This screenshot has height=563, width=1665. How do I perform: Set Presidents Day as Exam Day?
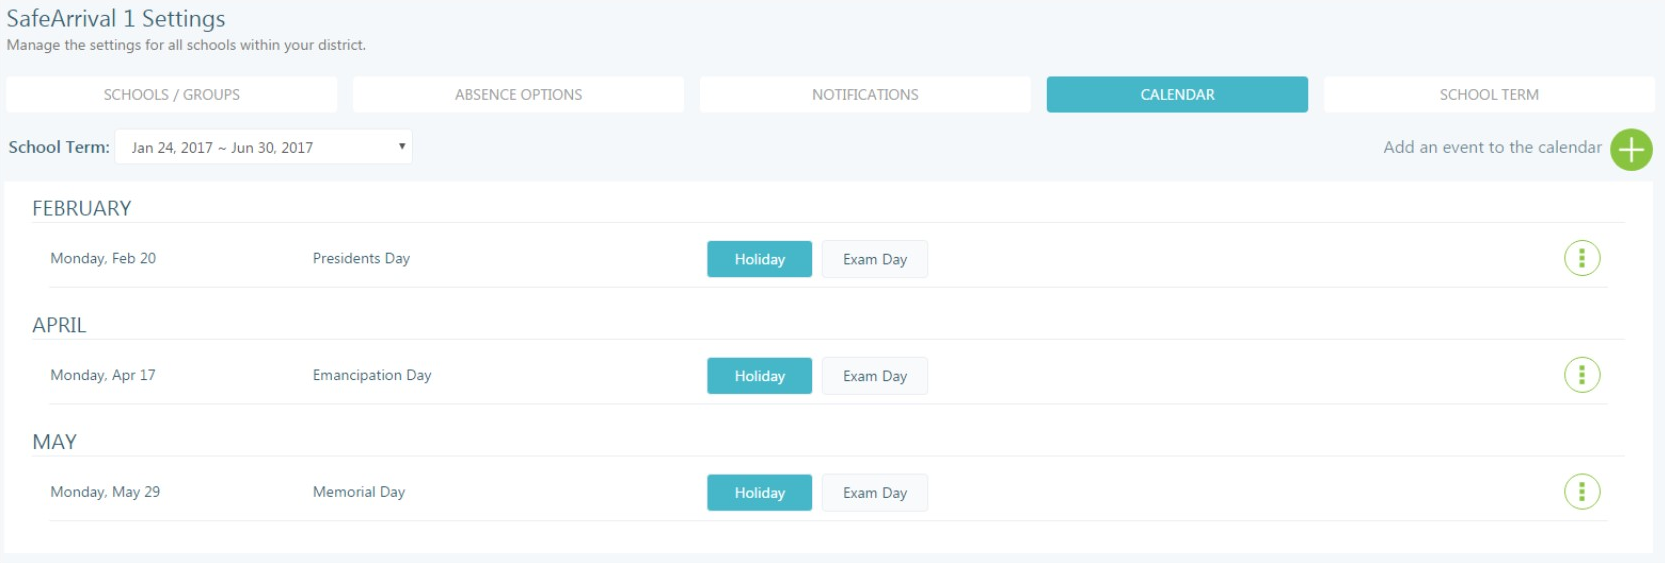(874, 259)
